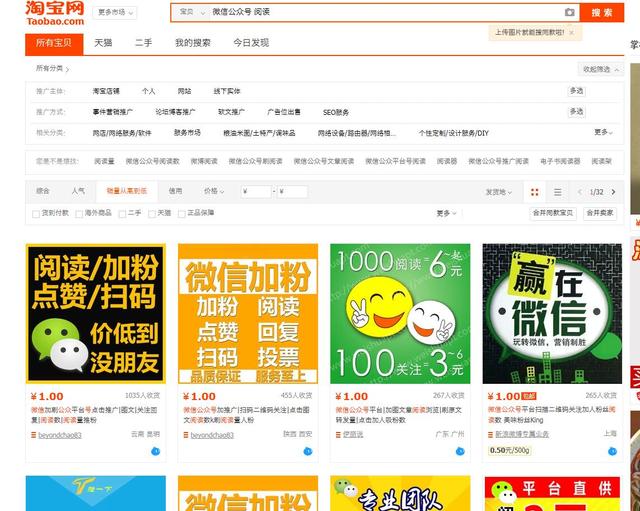Filter by 淘宝店铺
This screenshot has height=511, width=640.
coord(106,91)
